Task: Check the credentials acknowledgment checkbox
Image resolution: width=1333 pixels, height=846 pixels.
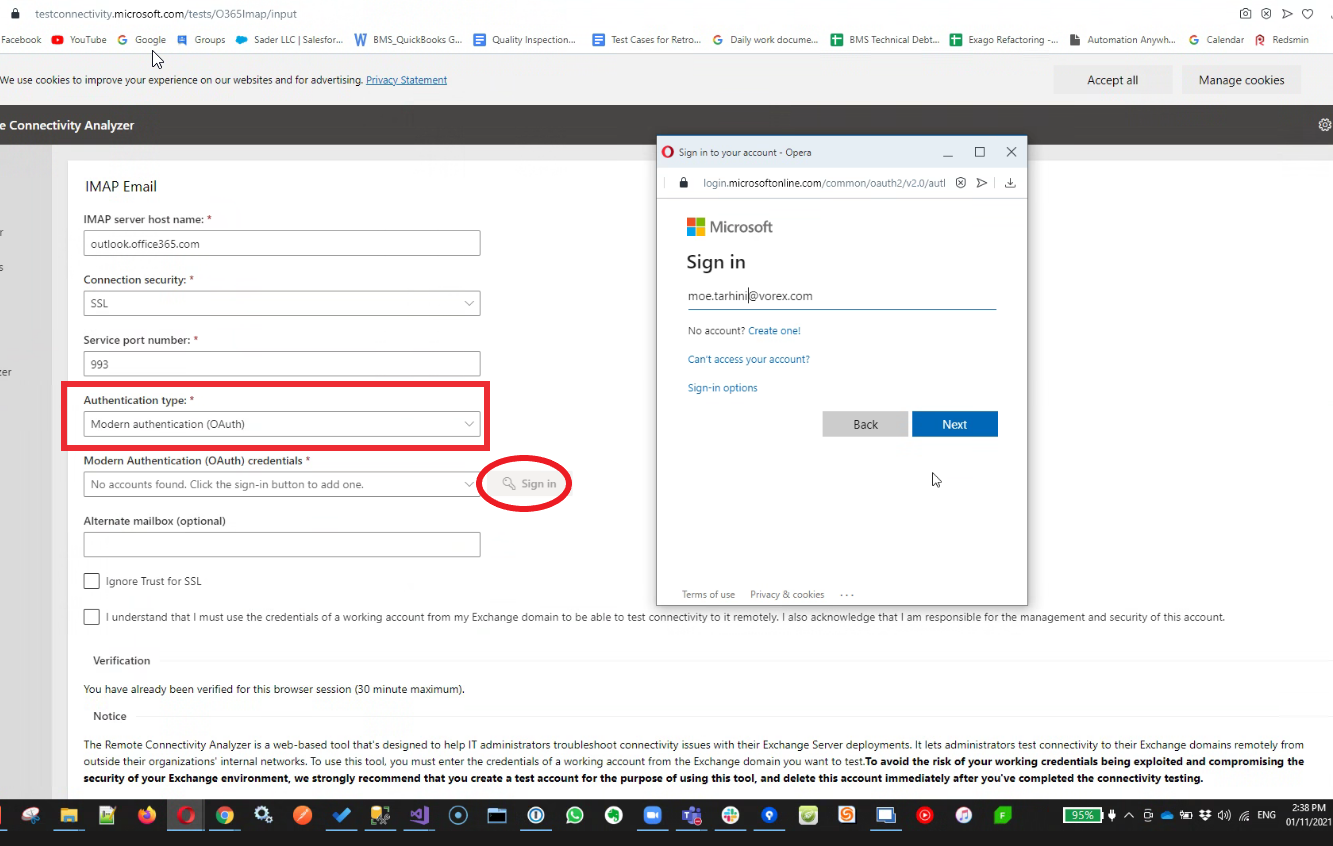Action: pos(92,617)
